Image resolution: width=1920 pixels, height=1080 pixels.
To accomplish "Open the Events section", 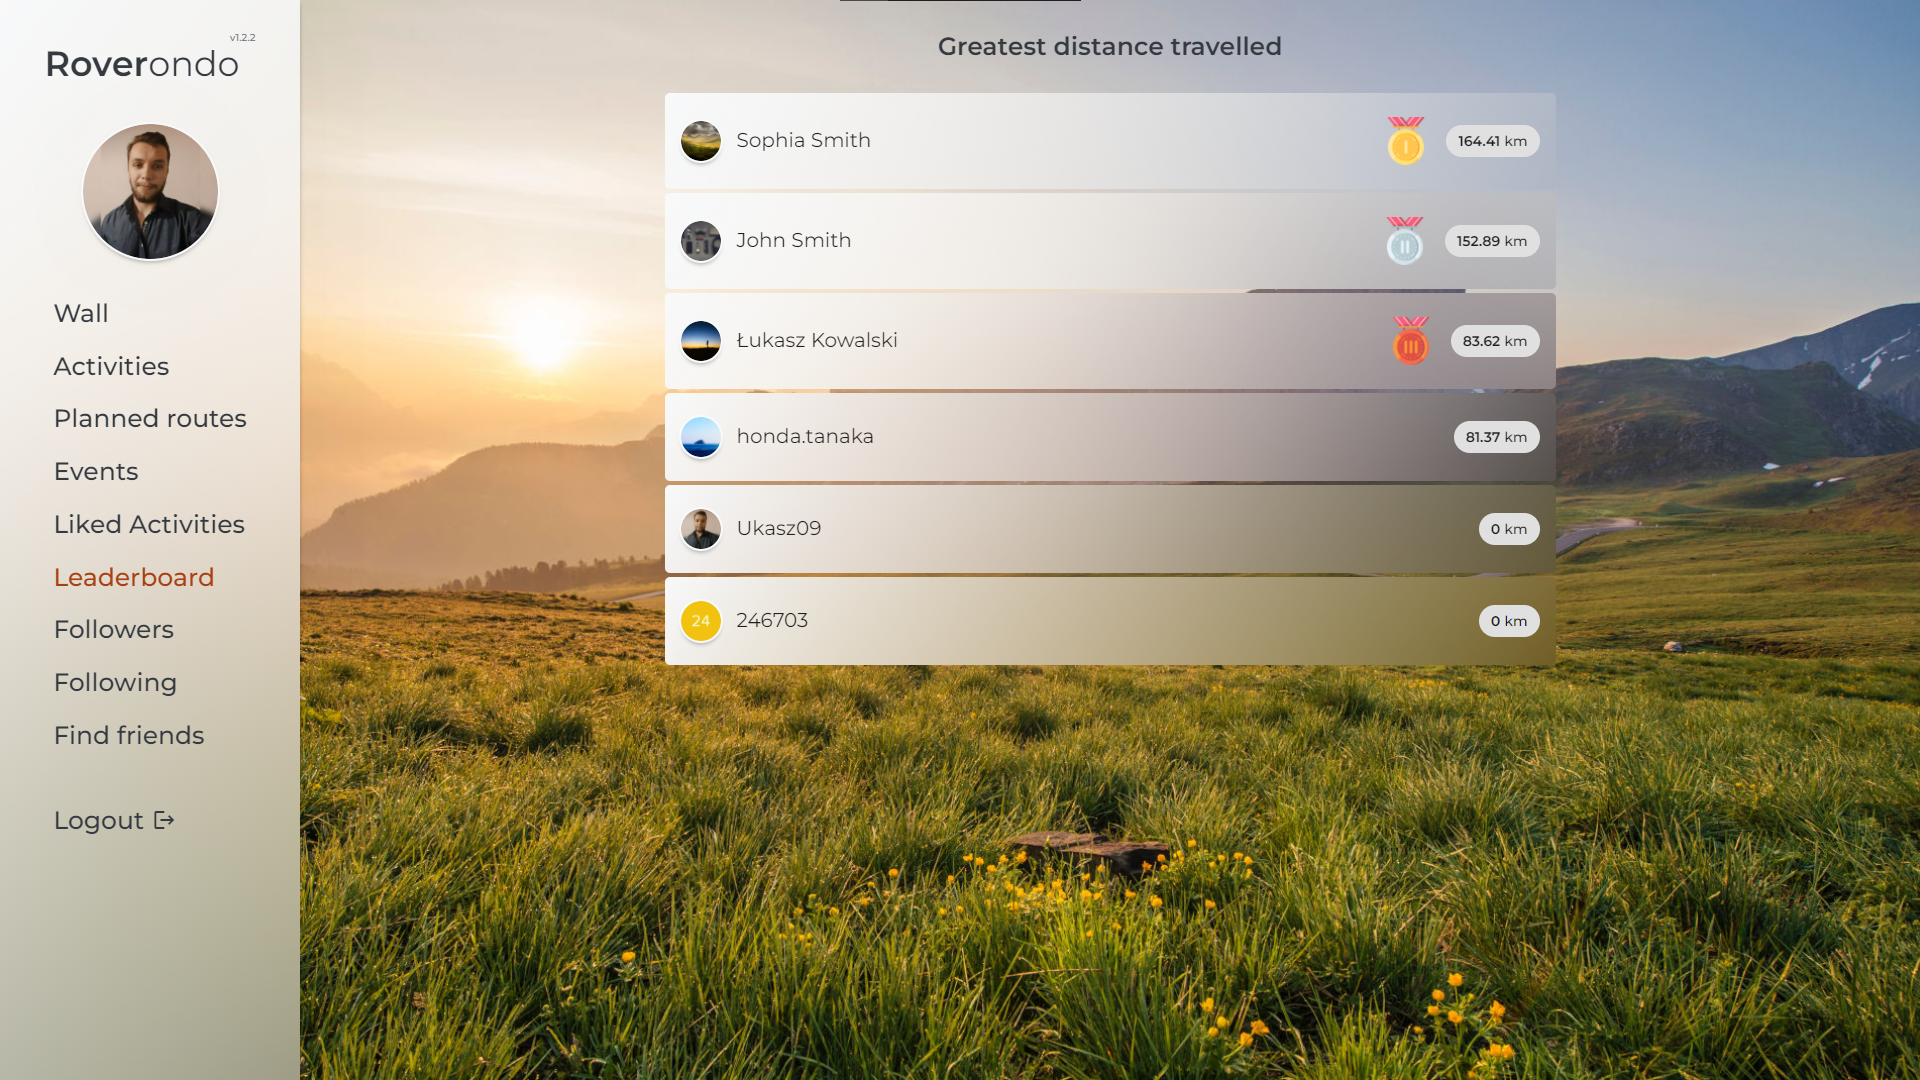I will (x=96, y=471).
